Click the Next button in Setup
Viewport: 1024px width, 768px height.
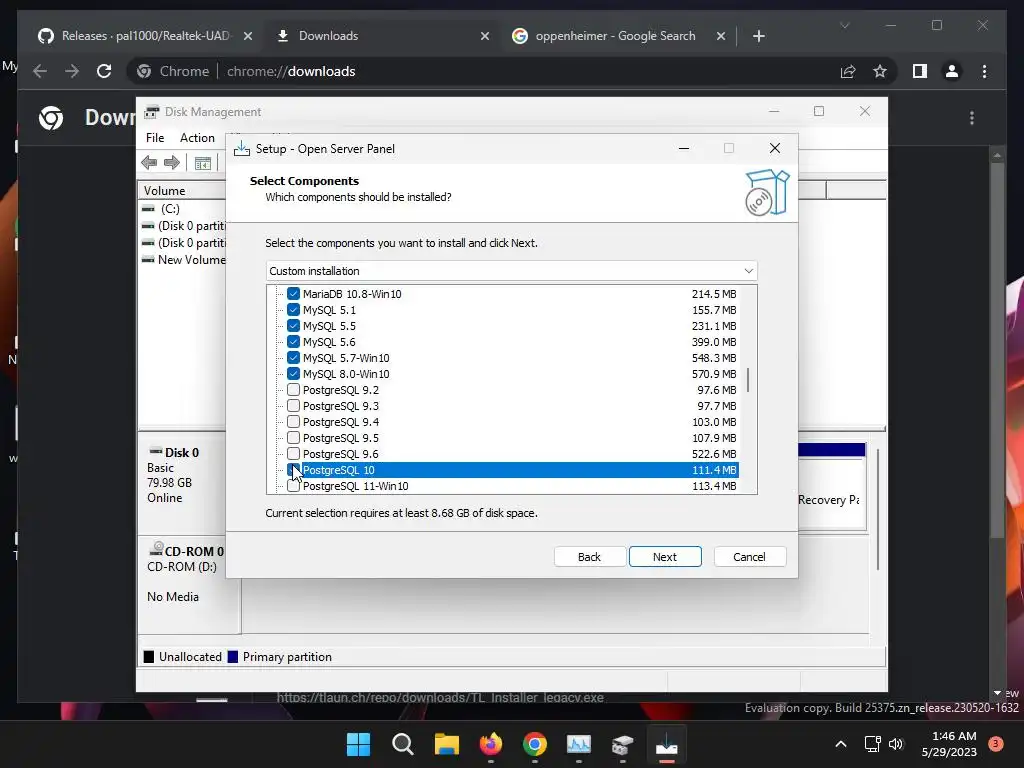(x=665, y=557)
